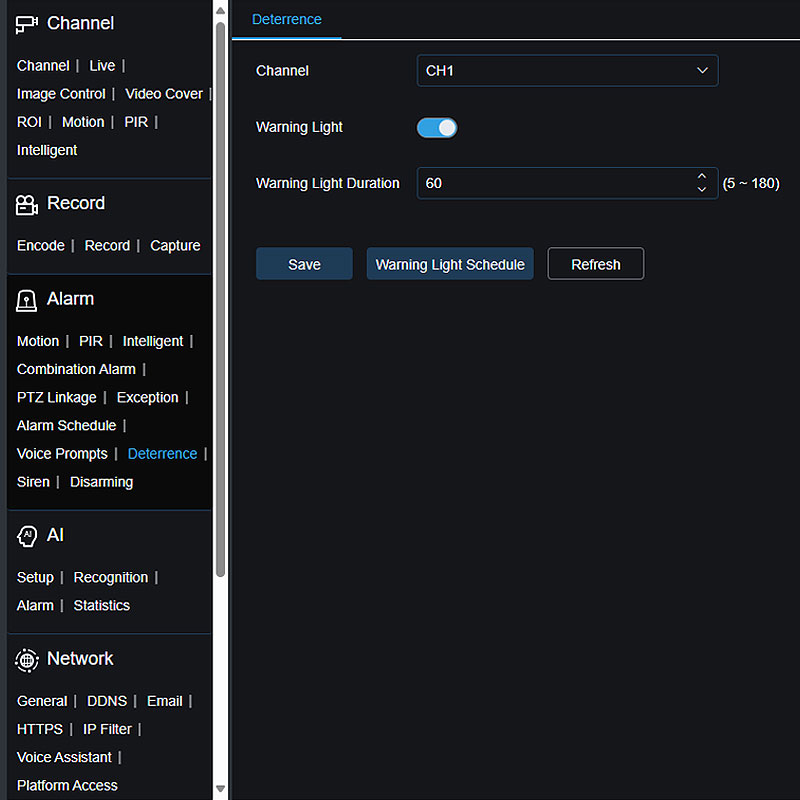The image size is (800, 800).
Task: Open the Siren alarm settings
Action: (x=33, y=482)
